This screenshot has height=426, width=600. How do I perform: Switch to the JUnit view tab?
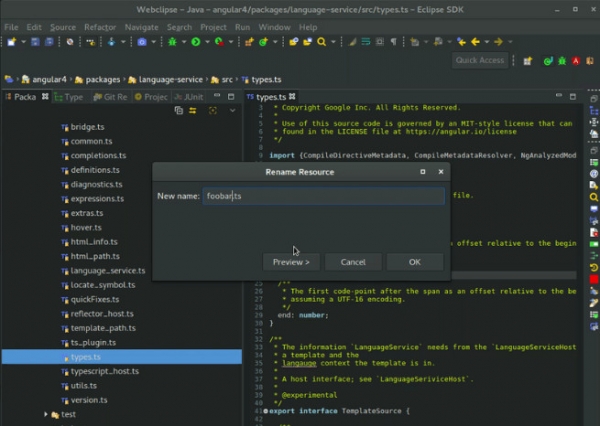point(189,97)
